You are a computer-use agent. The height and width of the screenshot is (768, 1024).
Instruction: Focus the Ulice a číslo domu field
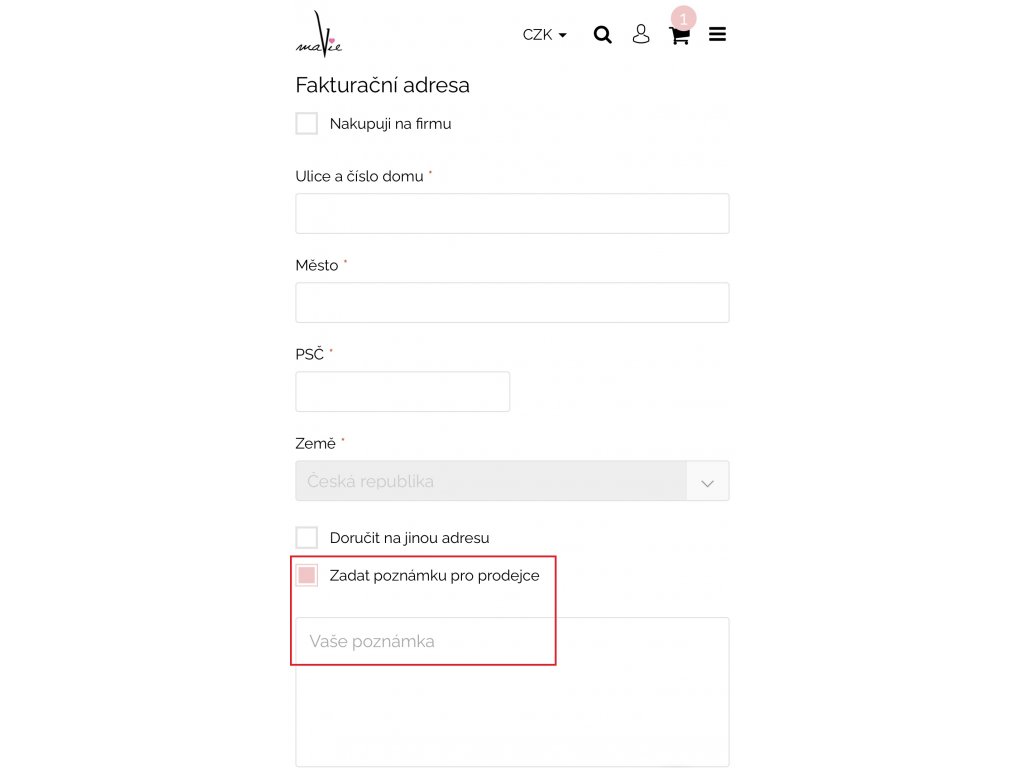pos(512,214)
